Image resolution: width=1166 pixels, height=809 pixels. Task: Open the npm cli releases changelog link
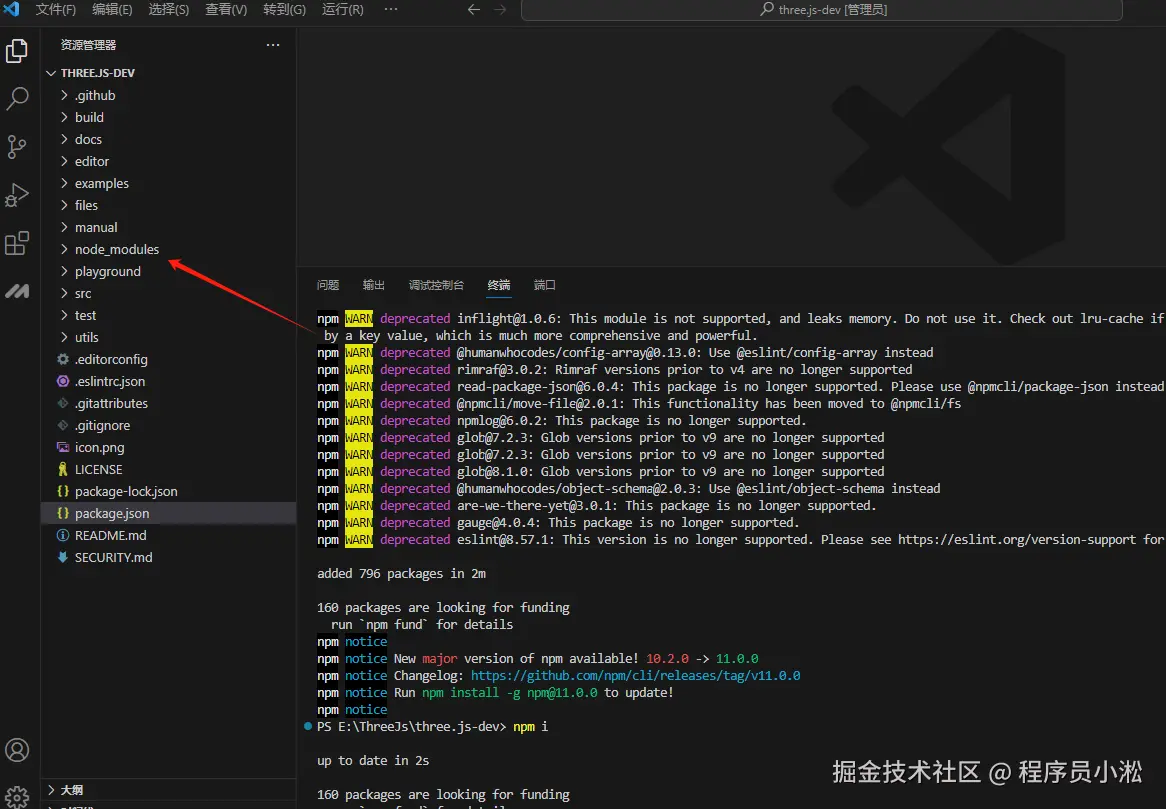[635, 676]
